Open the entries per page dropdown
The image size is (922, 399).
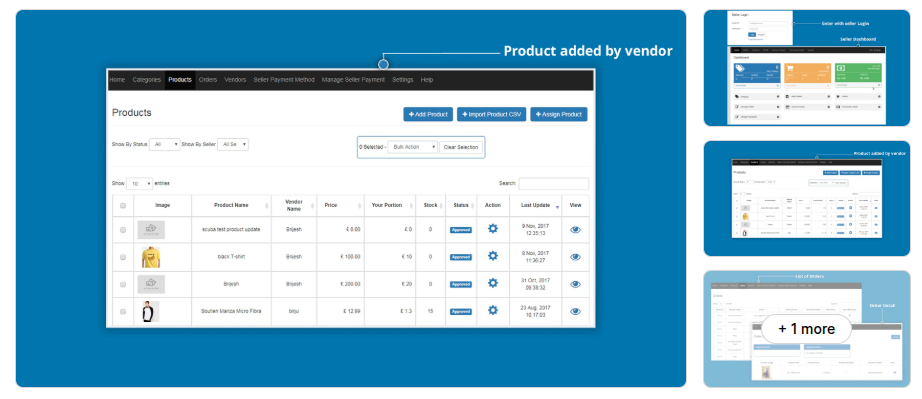point(139,183)
